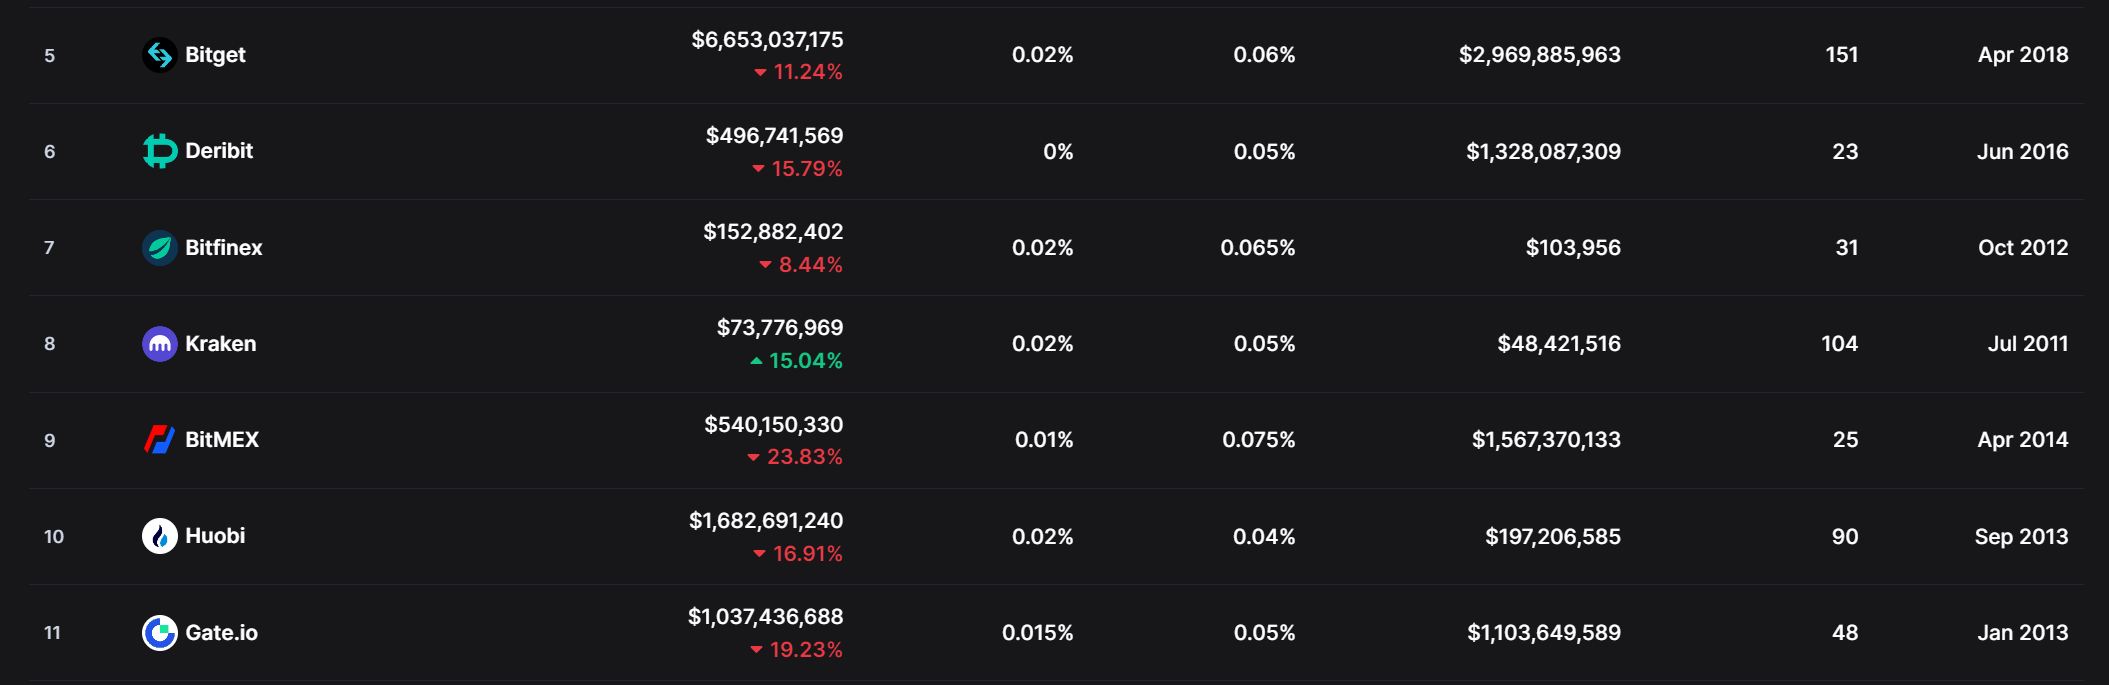Click the Bitget exchange logo icon
The image size is (2109, 685).
coord(159,55)
